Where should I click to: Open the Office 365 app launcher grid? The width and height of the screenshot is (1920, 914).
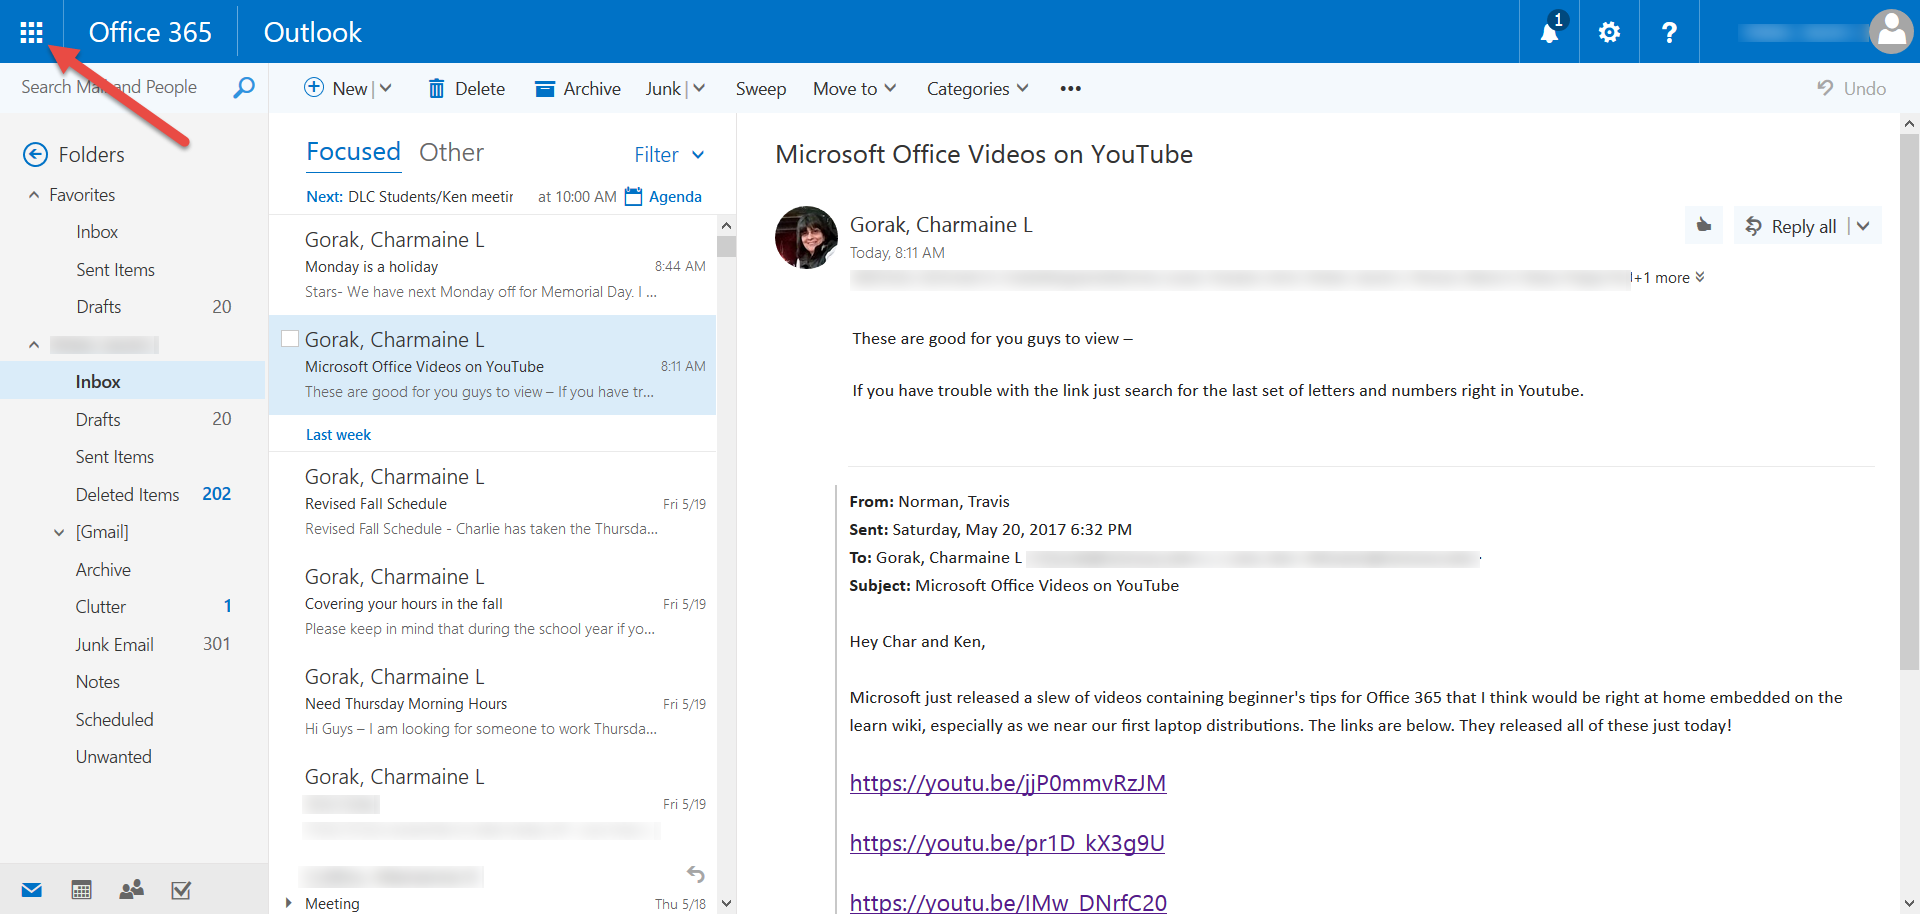pyautogui.click(x=31, y=32)
